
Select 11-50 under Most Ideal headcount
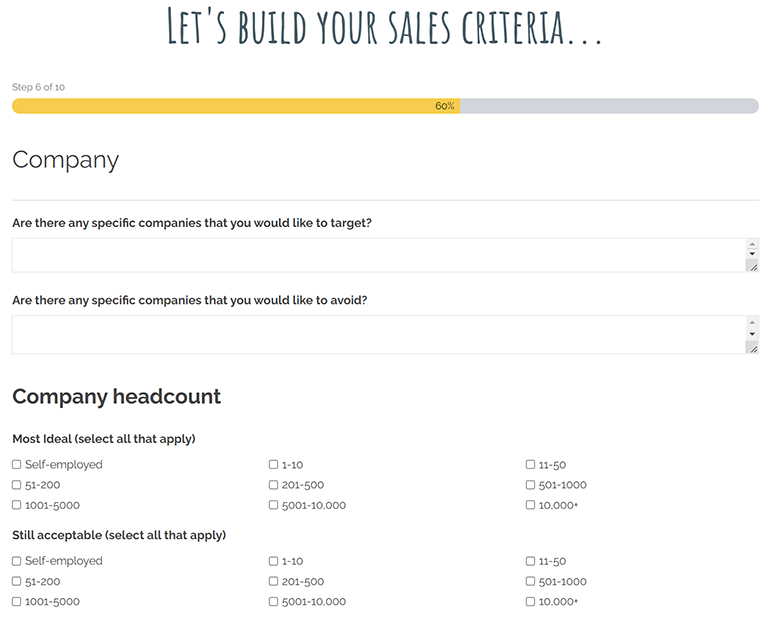[x=531, y=465]
